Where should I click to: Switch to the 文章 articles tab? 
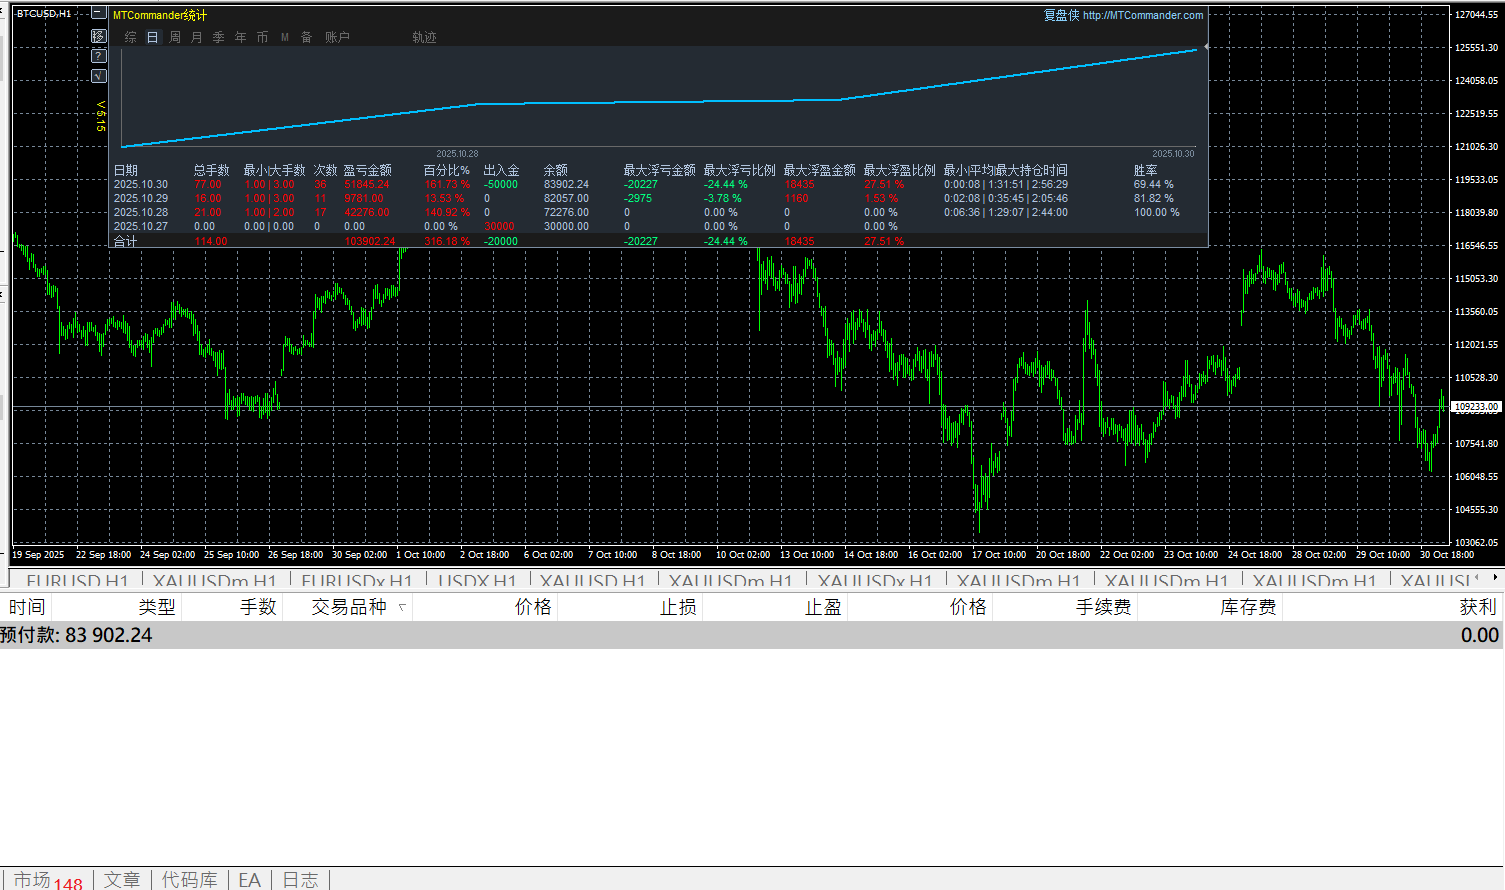pyautogui.click(x=122, y=880)
